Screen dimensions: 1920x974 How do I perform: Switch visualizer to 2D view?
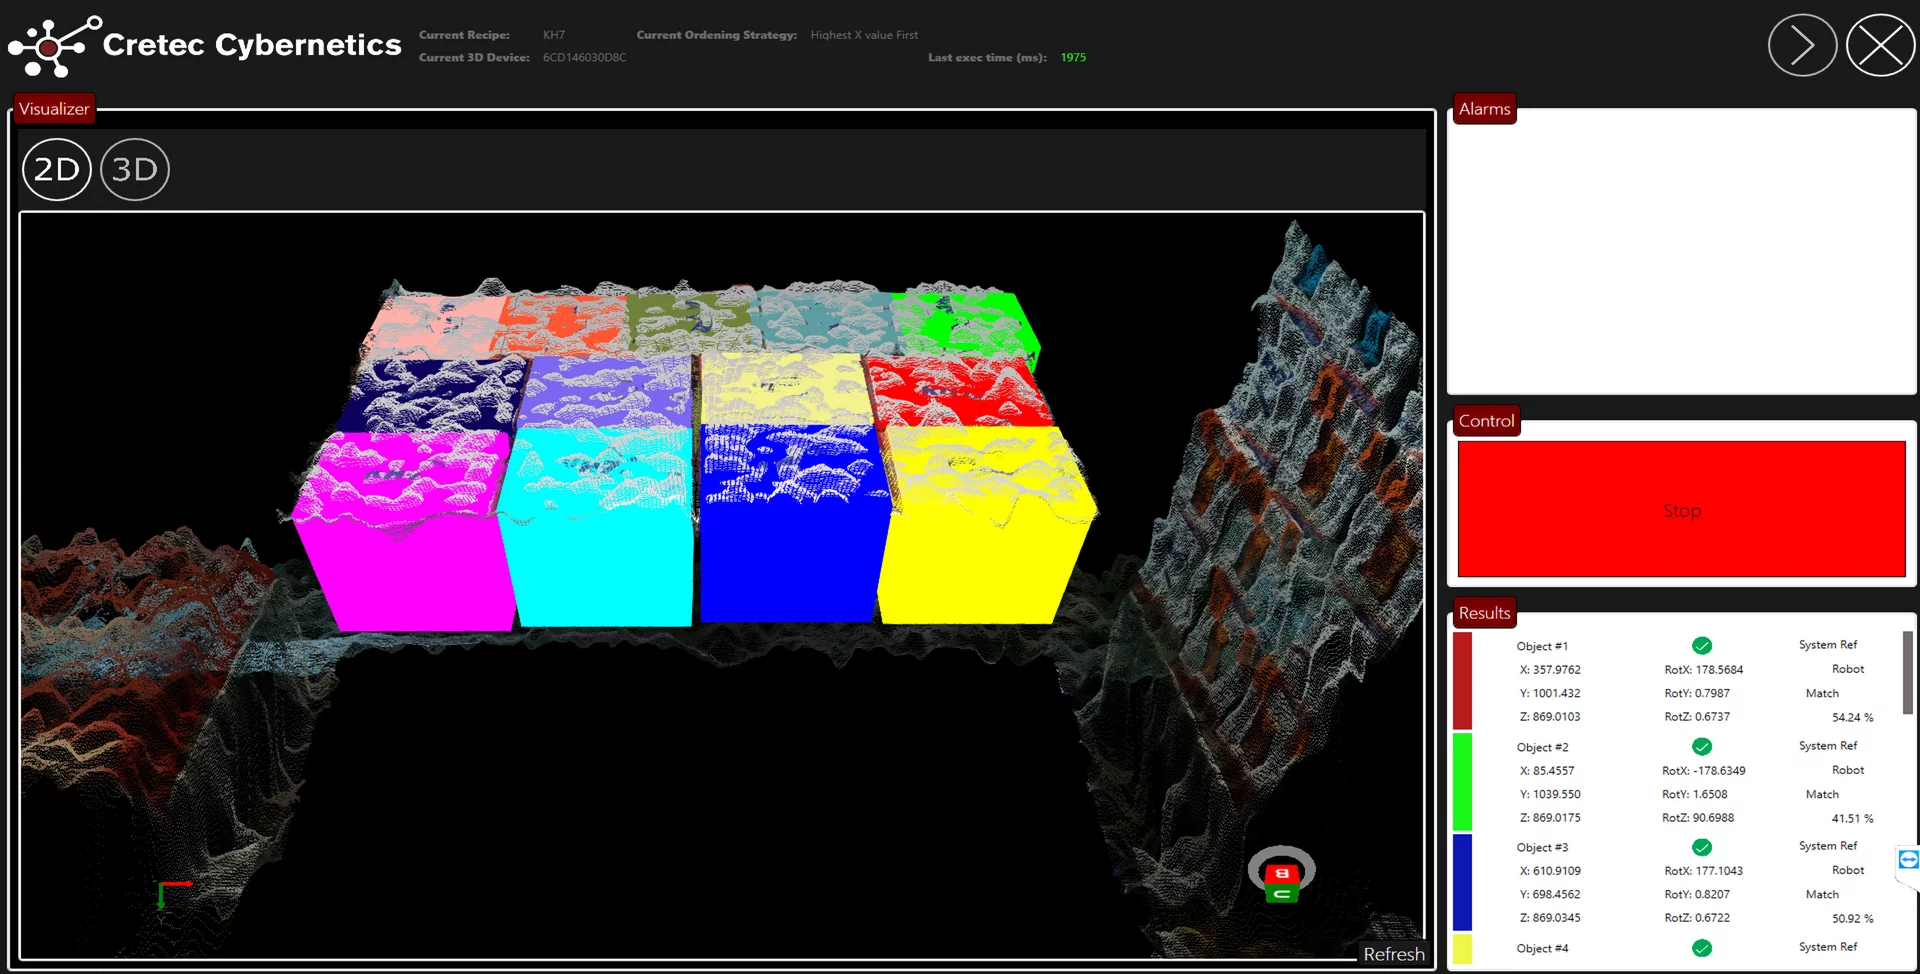click(57, 170)
